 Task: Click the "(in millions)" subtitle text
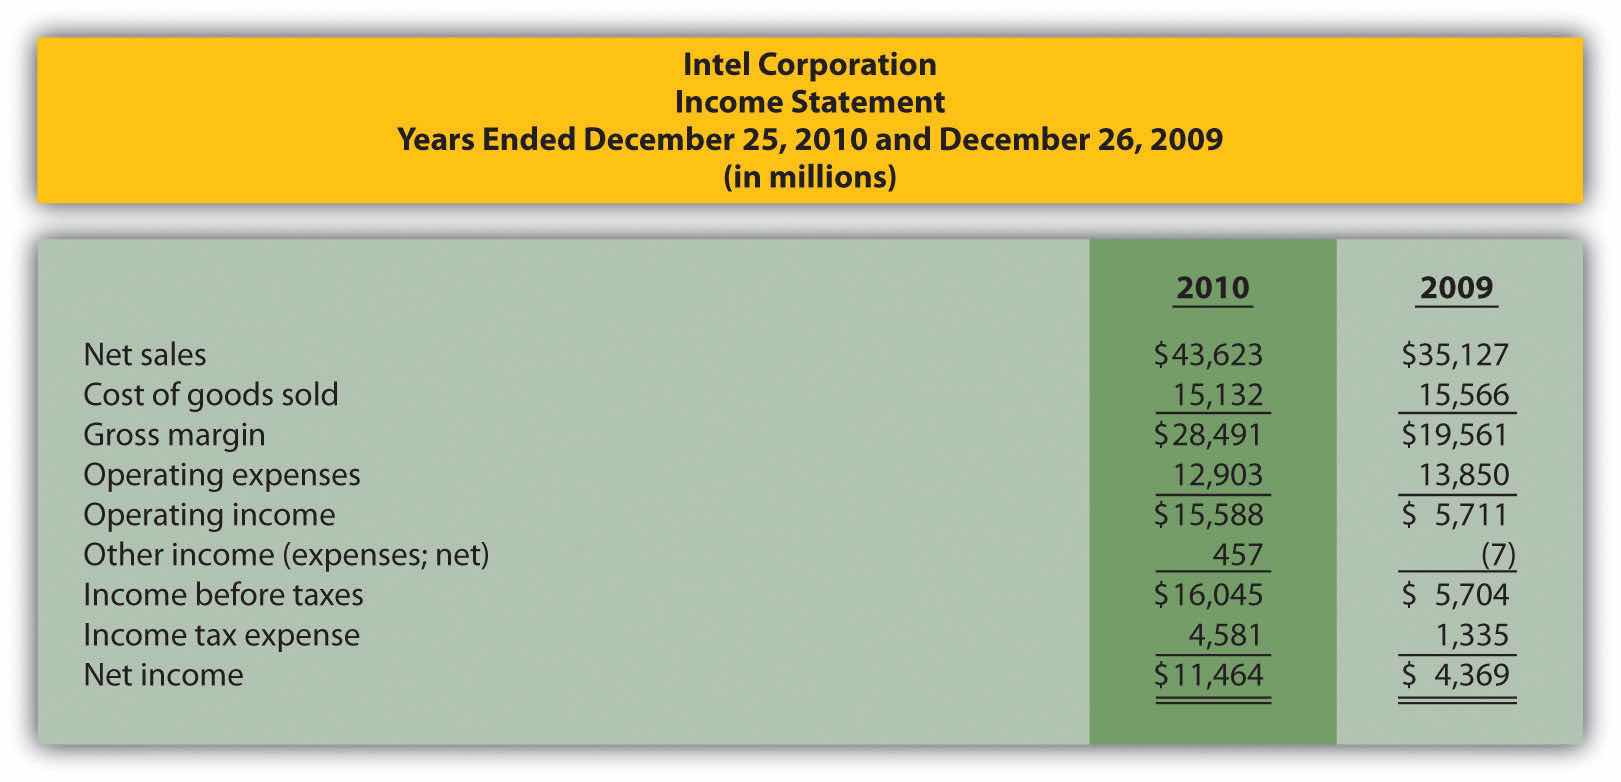(x=809, y=177)
